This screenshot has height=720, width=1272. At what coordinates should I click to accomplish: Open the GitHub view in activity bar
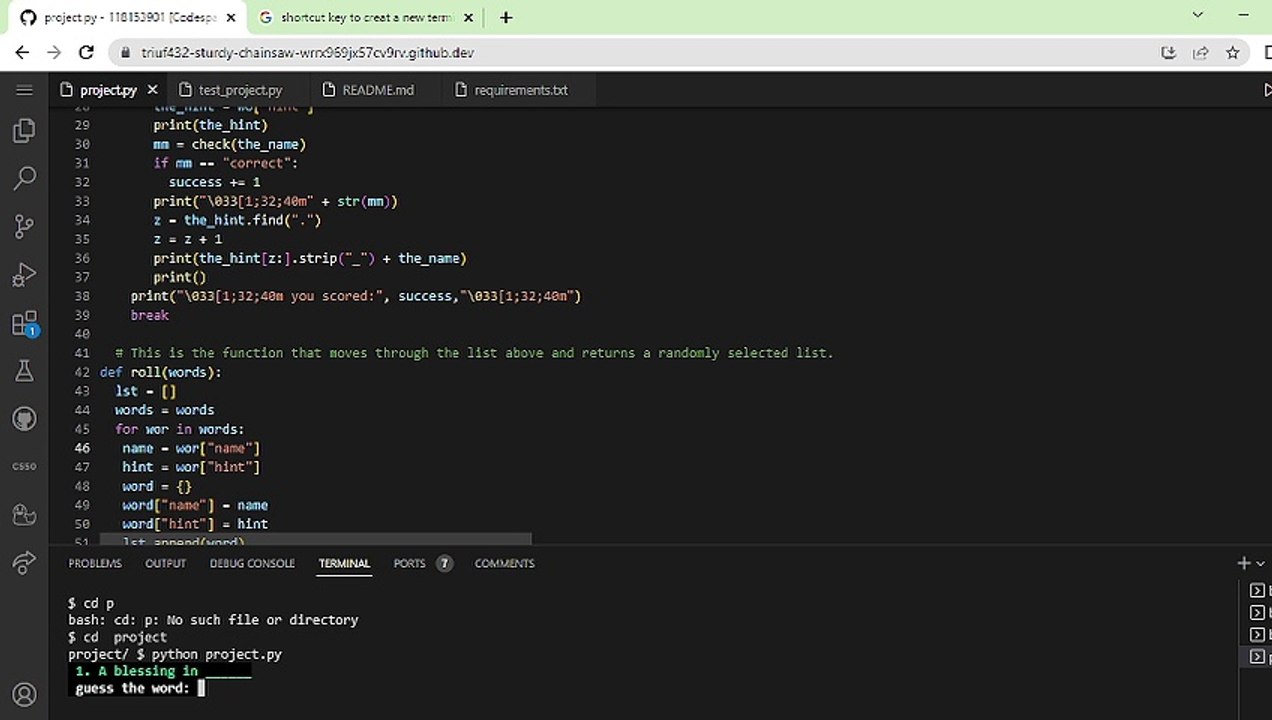click(24, 419)
